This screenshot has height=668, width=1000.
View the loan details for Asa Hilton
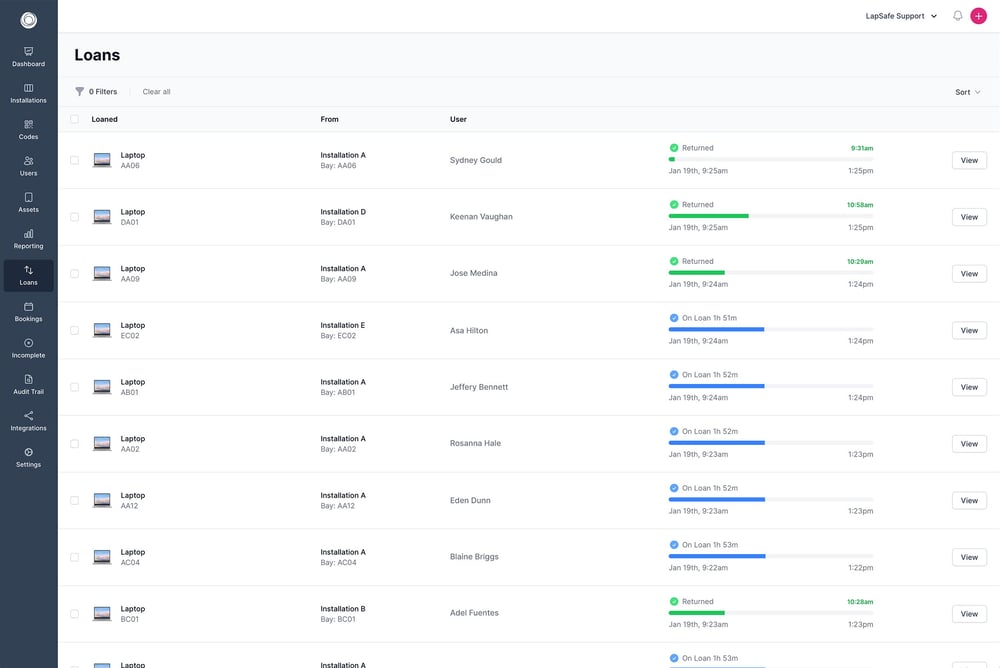[968, 330]
